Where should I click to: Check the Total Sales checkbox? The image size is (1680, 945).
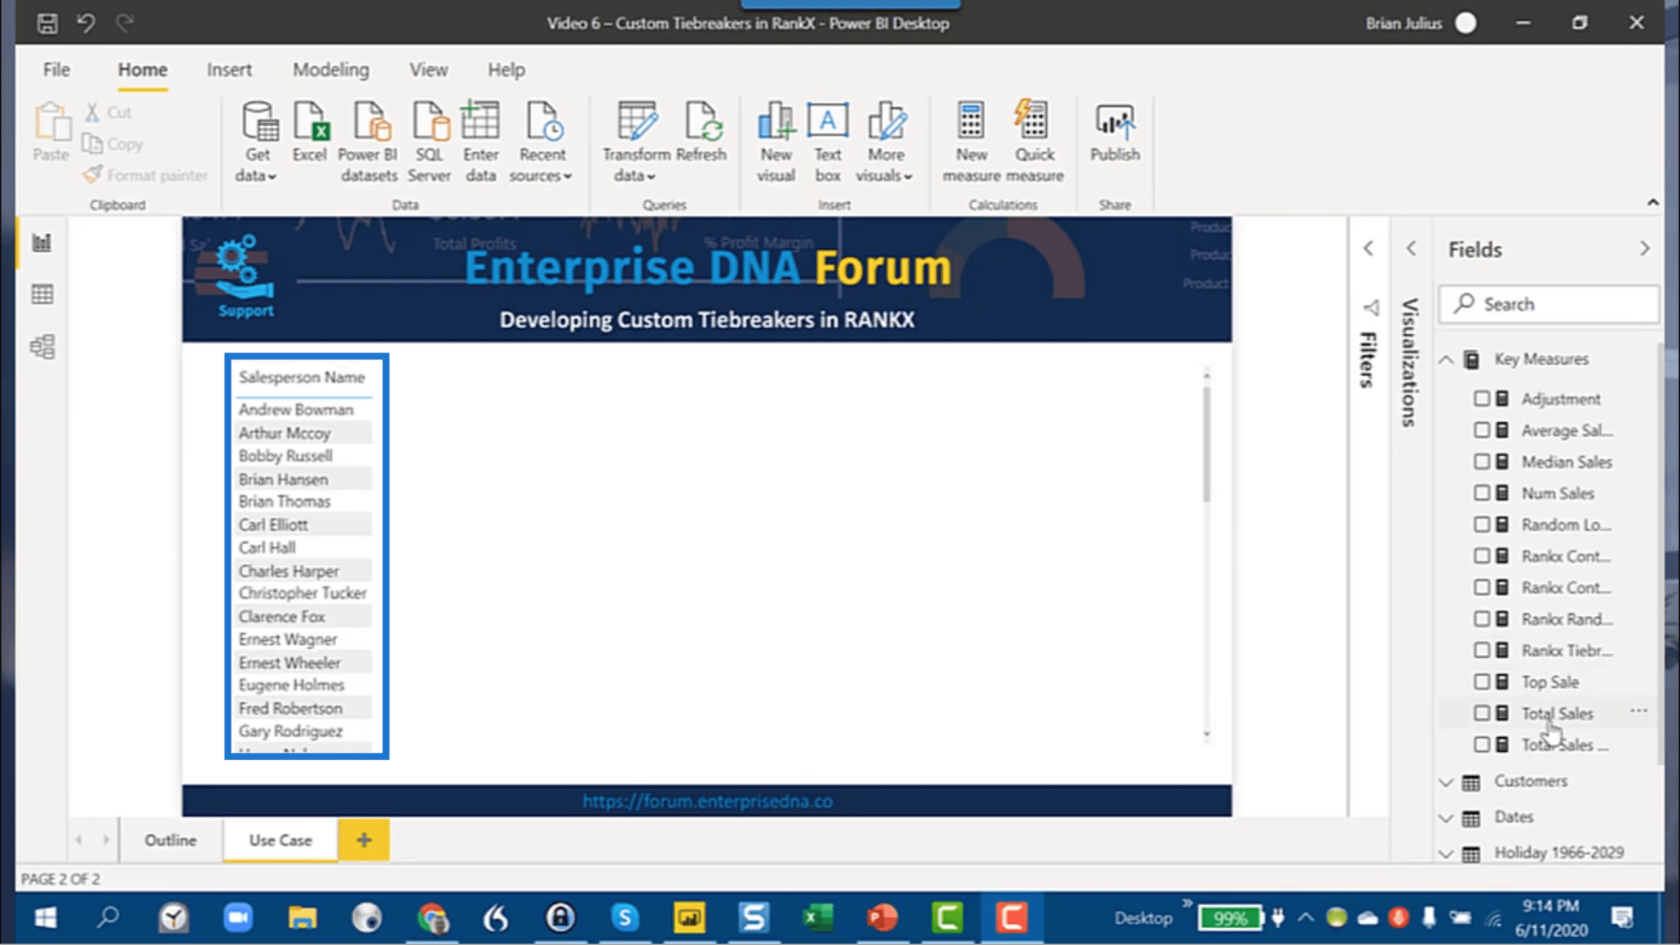pyautogui.click(x=1482, y=713)
